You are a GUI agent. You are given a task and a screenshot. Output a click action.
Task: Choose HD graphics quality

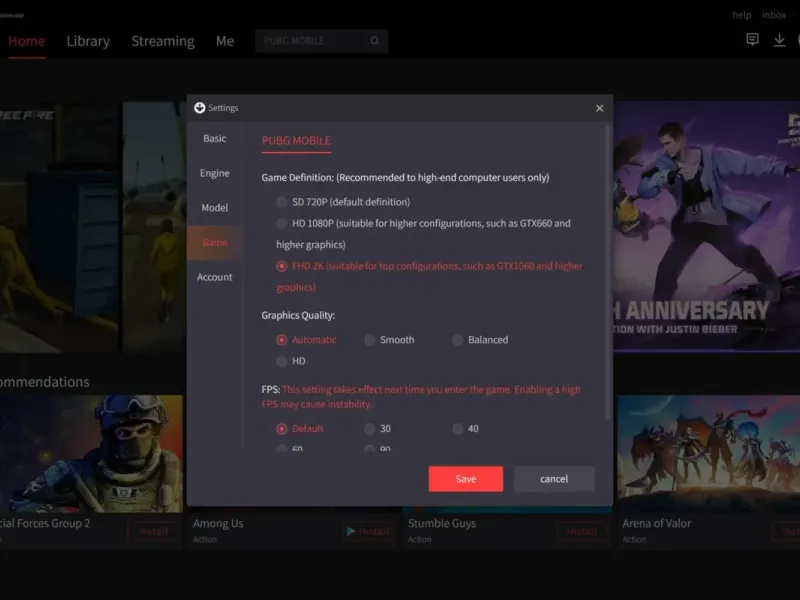[x=281, y=361]
